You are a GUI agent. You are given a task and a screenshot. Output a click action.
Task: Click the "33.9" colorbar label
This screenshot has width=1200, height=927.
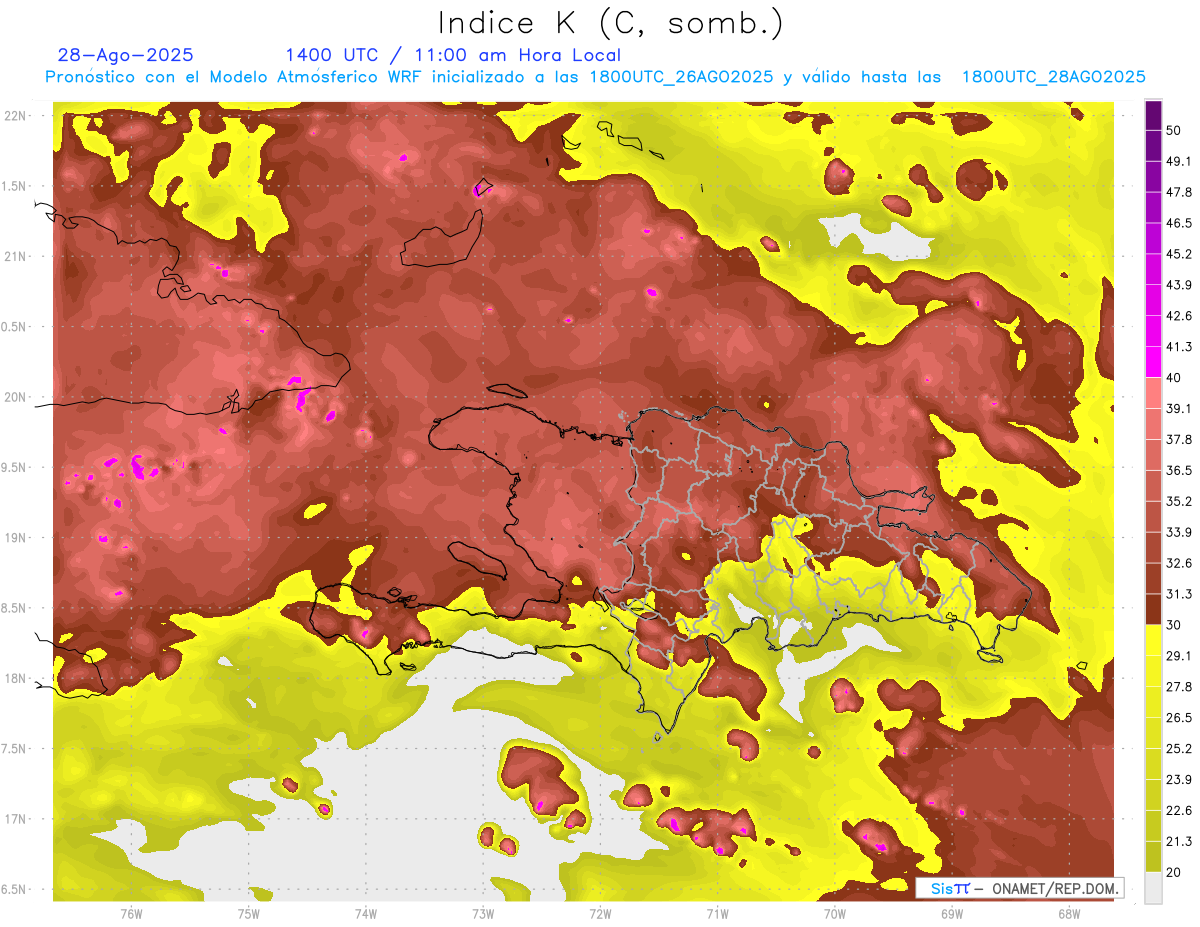coord(1179,532)
